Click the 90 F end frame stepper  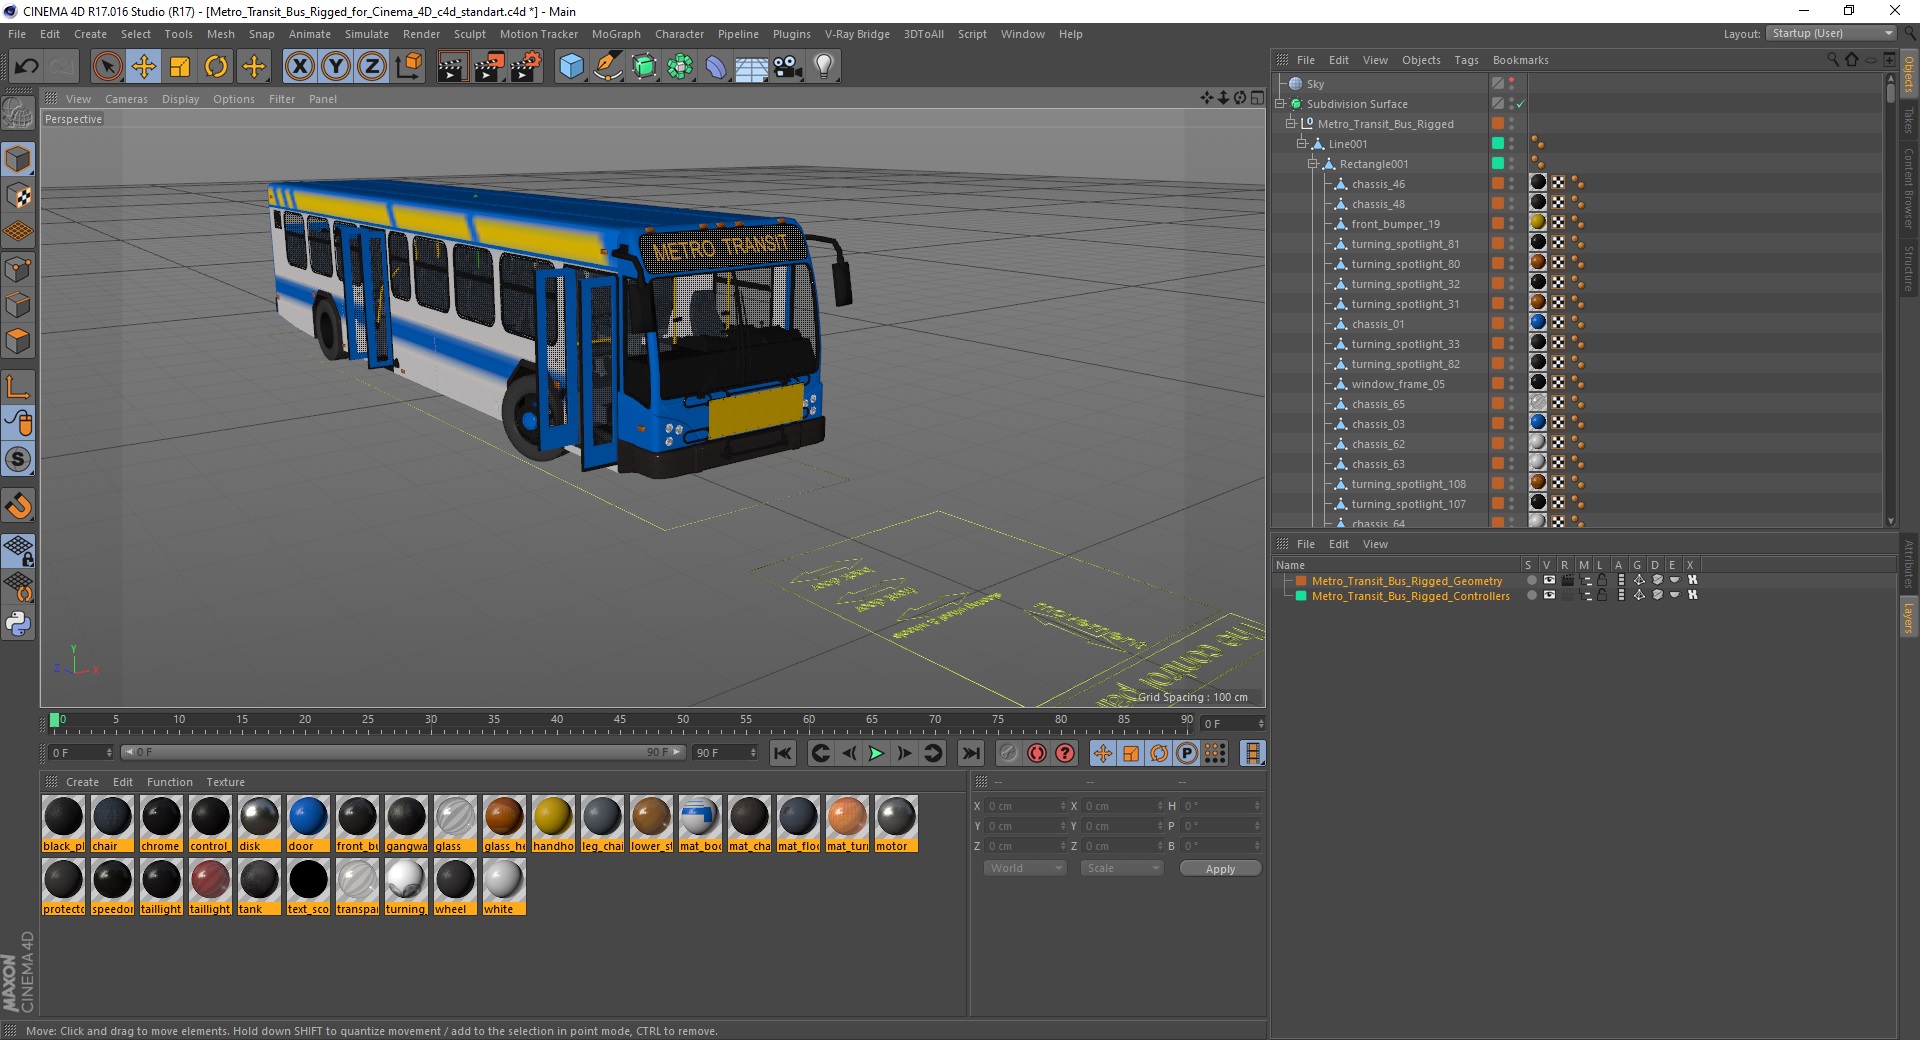point(753,753)
